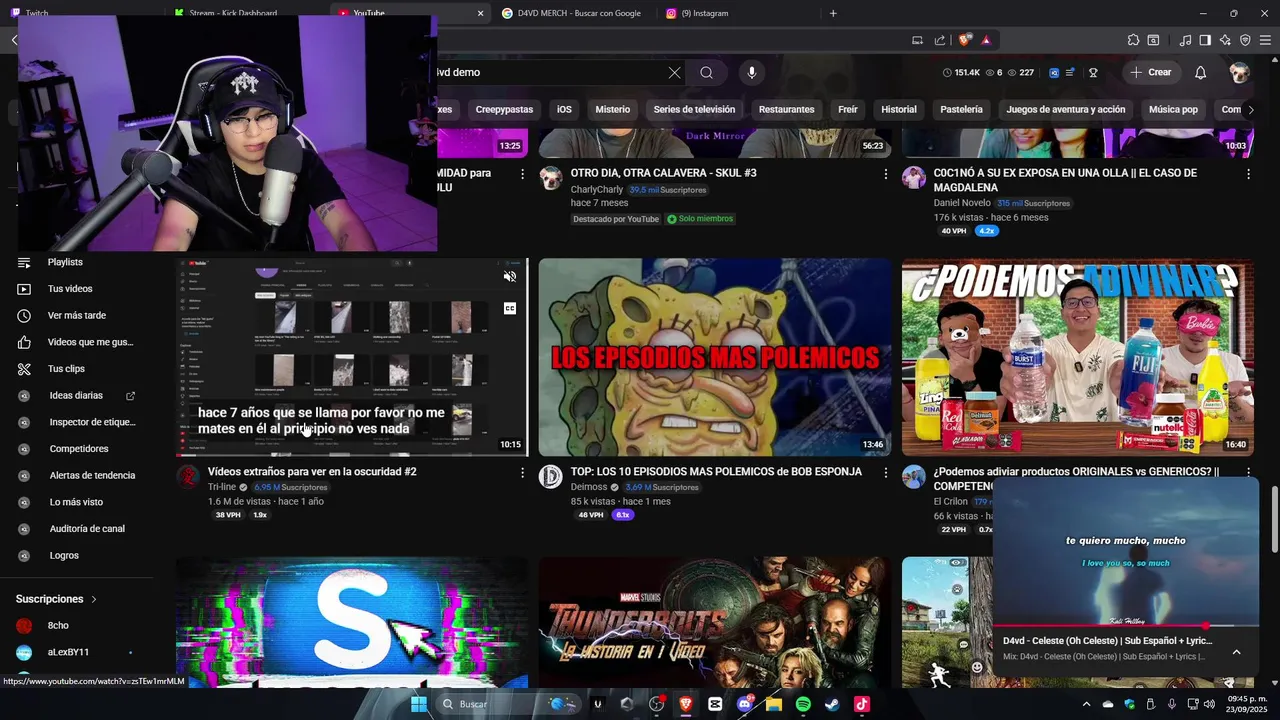Open options for BOB ESPONJA top 10 video
This screenshot has height=720, width=1280.
(885, 472)
